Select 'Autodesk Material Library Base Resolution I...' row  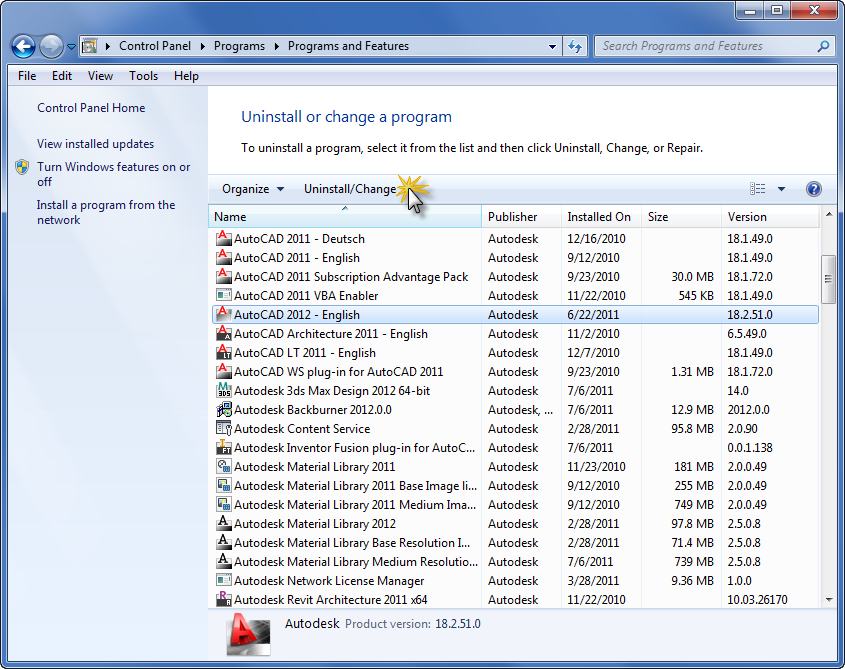coord(515,543)
